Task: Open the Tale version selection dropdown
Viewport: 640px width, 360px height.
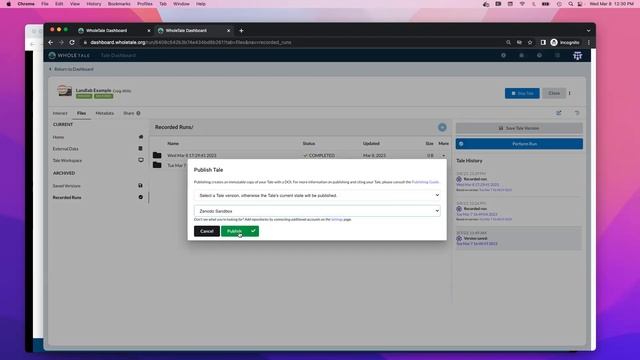Action: [x=317, y=196]
